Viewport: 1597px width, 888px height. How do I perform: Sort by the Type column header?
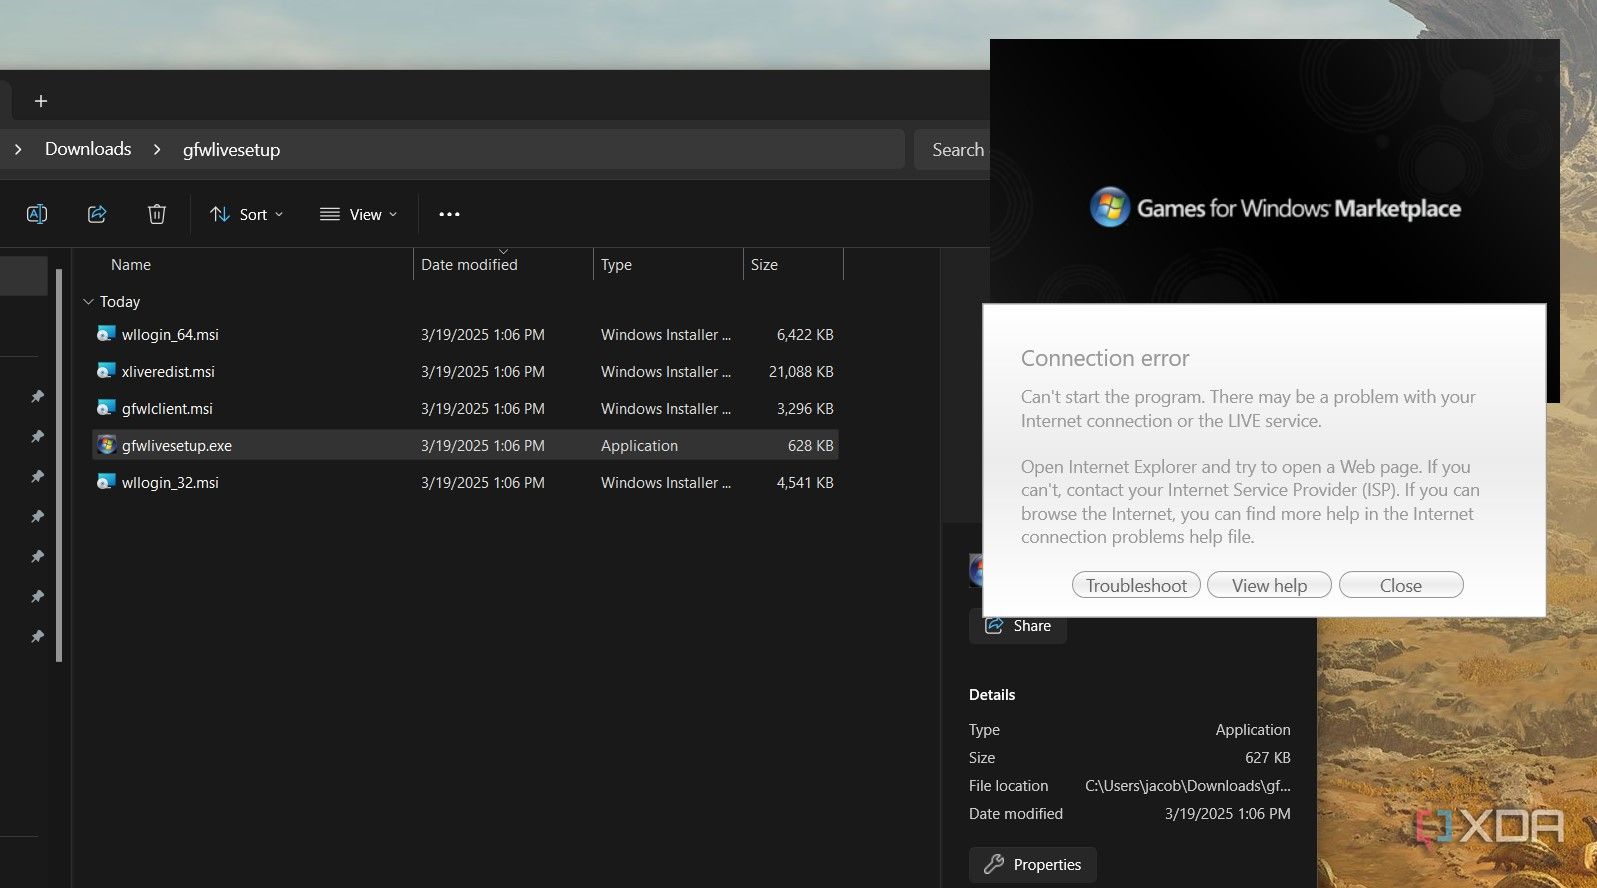[616, 265]
